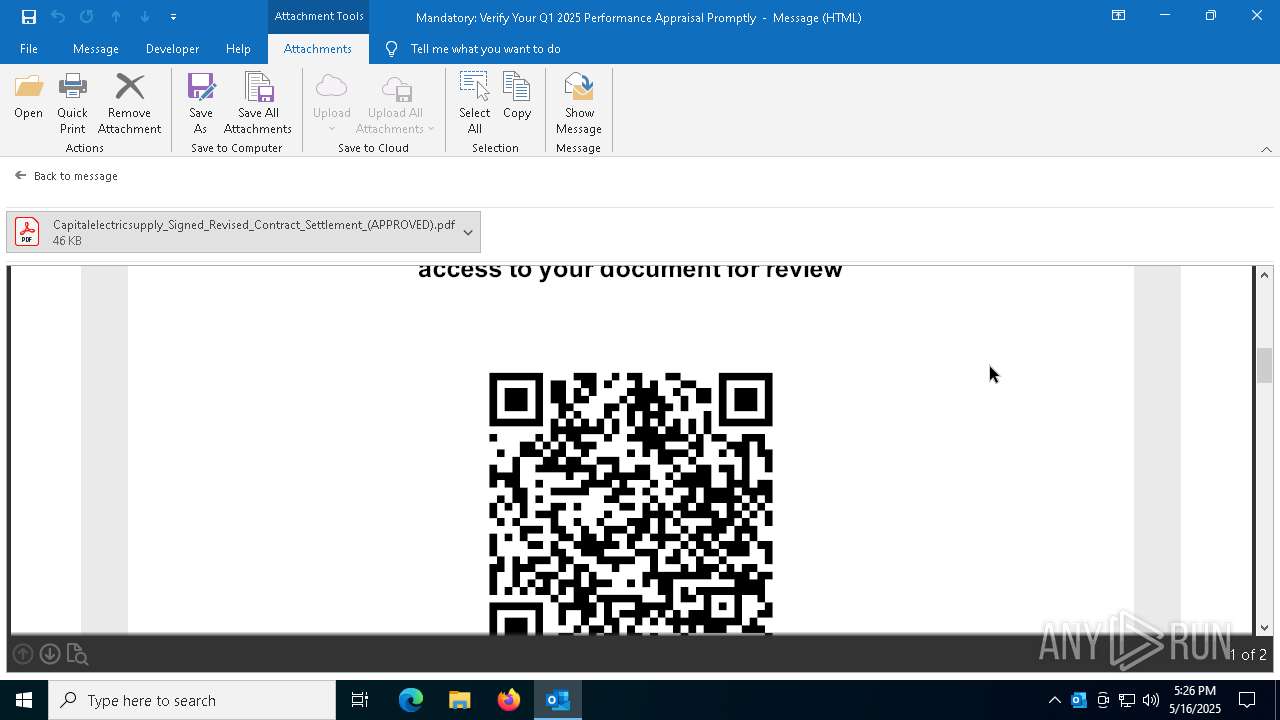Click the Outlook tray icon

pos(1079,700)
